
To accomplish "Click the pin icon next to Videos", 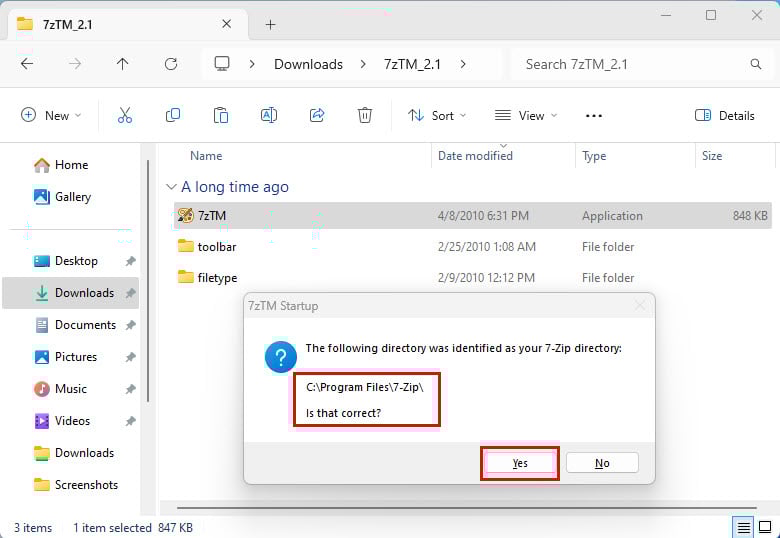I will click(130, 421).
